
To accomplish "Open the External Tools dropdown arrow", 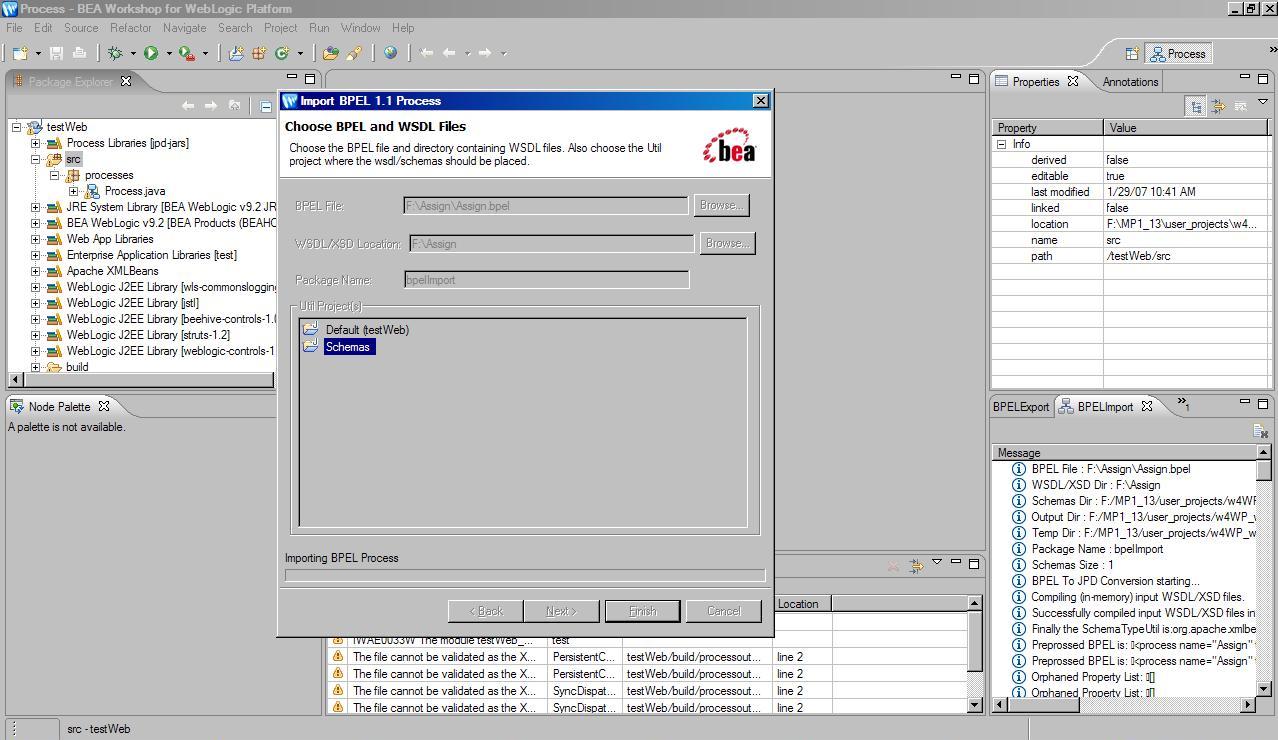I will [205, 54].
